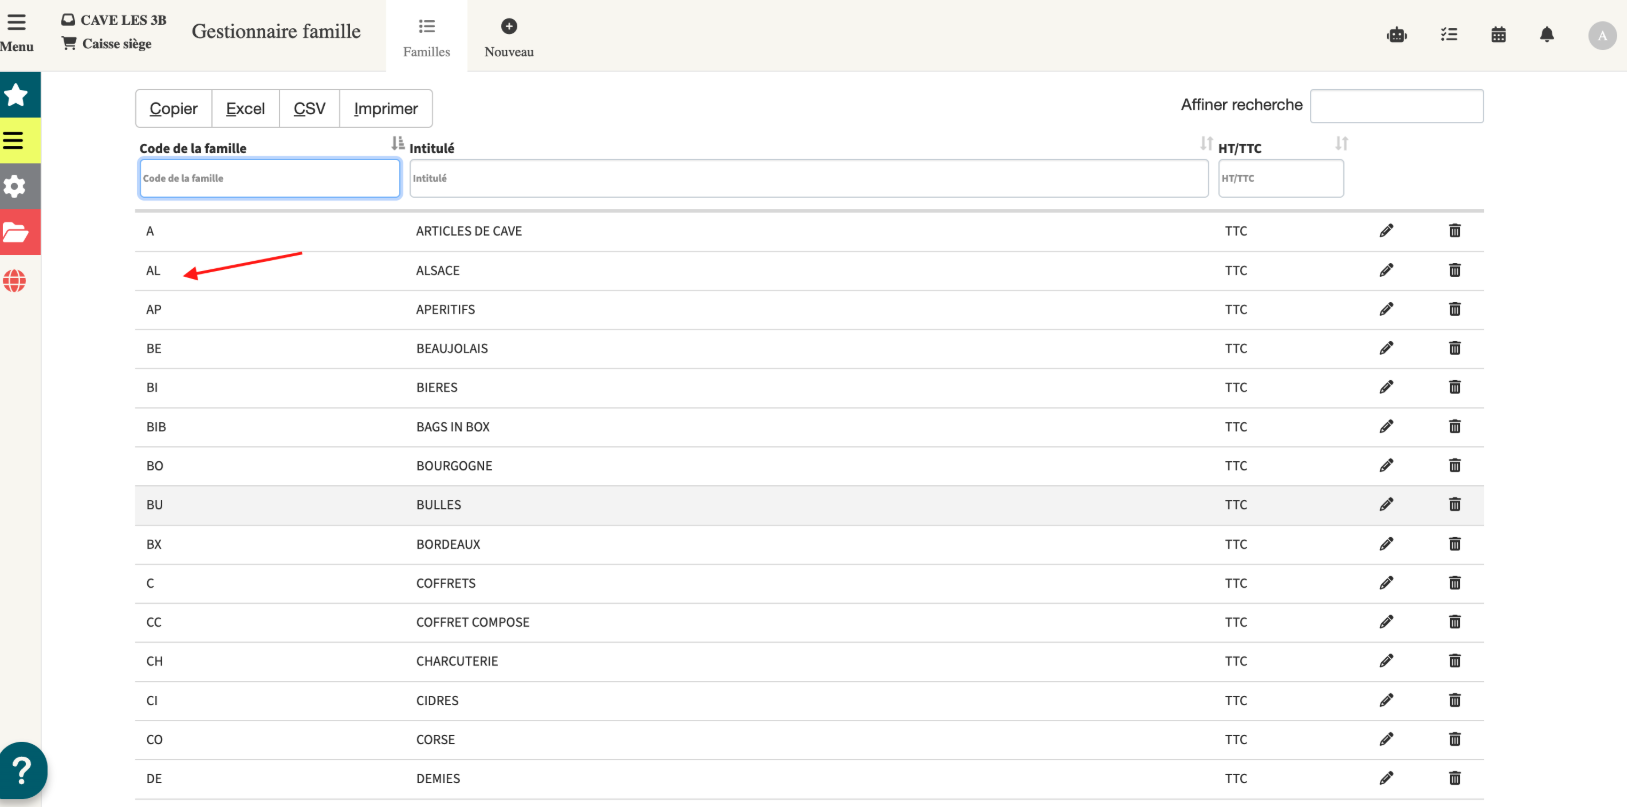
Task: Open the Nouveau tab
Action: [x=509, y=37]
